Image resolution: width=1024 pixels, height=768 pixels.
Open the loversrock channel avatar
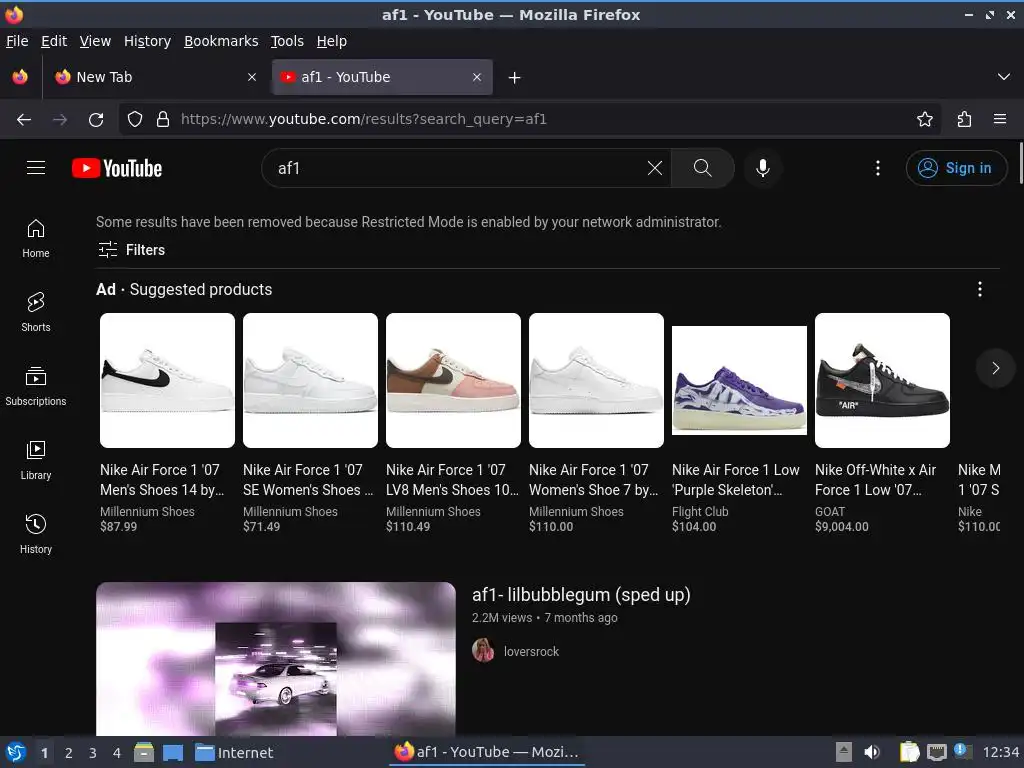point(483,650)
